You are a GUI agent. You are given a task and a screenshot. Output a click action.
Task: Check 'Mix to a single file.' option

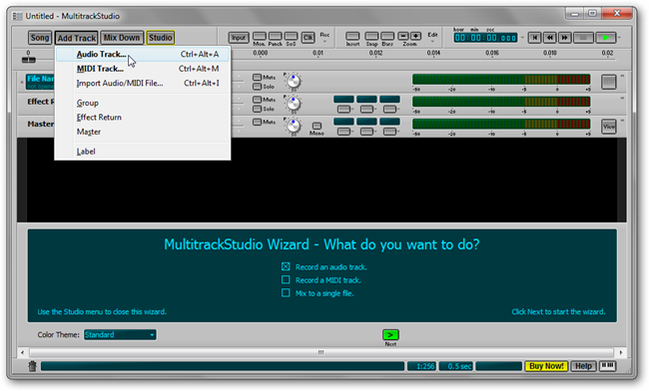click(x=286, y=293)
